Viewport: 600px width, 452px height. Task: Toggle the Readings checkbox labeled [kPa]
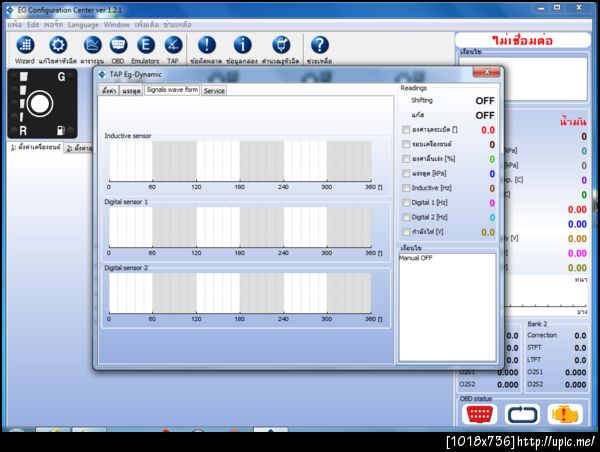tap(406, 173)
